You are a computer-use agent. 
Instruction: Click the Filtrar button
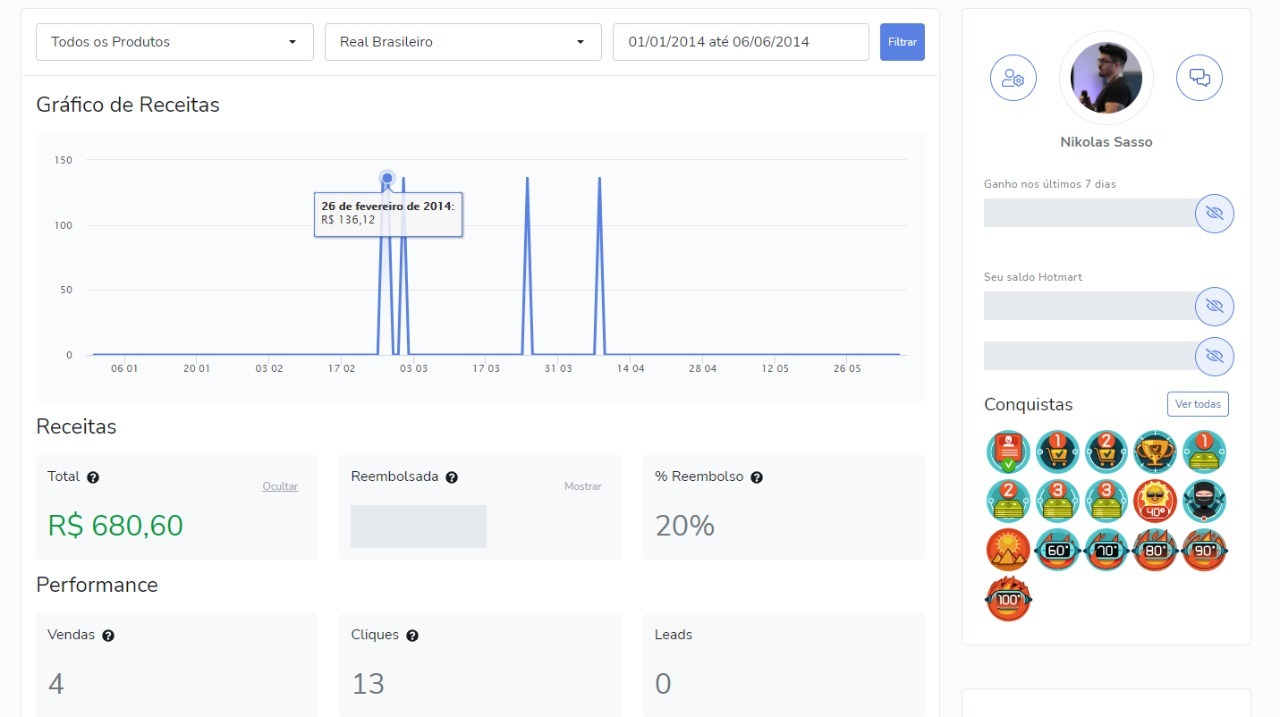[x=902, y=42]
